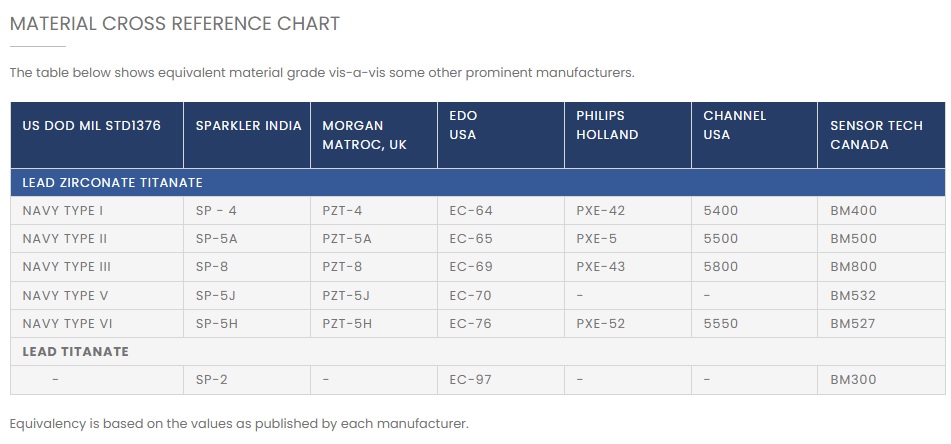Select the Channel USA column header
The image size is (951, 444).
click(x=734, y=126)
